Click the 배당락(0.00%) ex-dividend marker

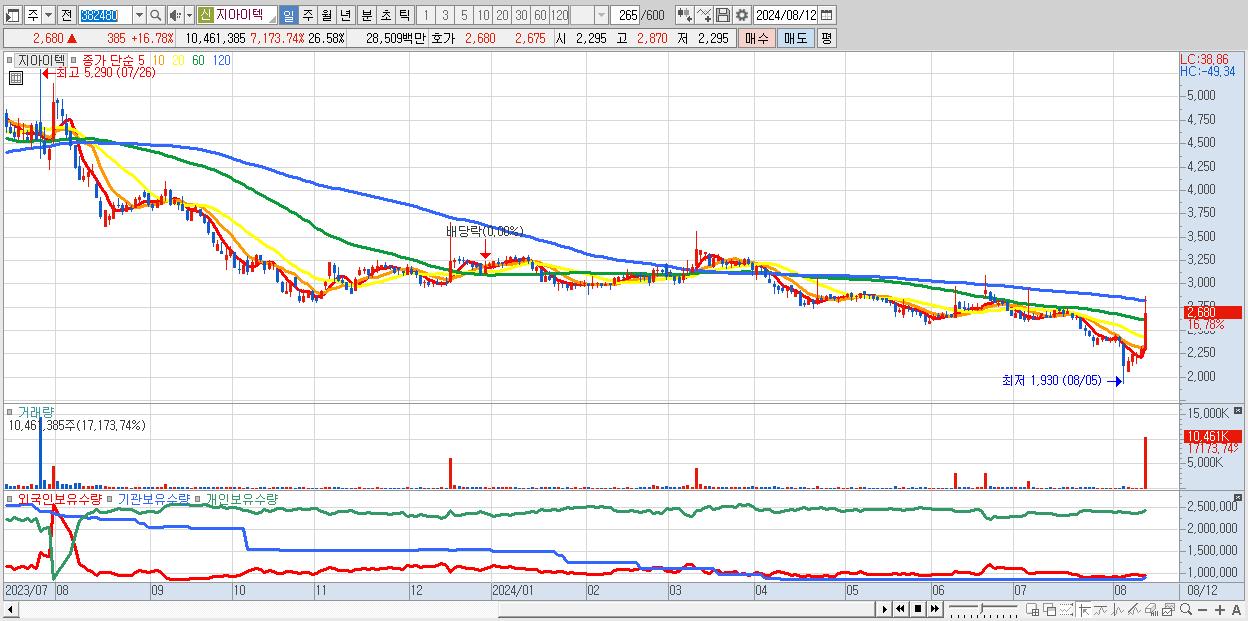click(484, 231)
